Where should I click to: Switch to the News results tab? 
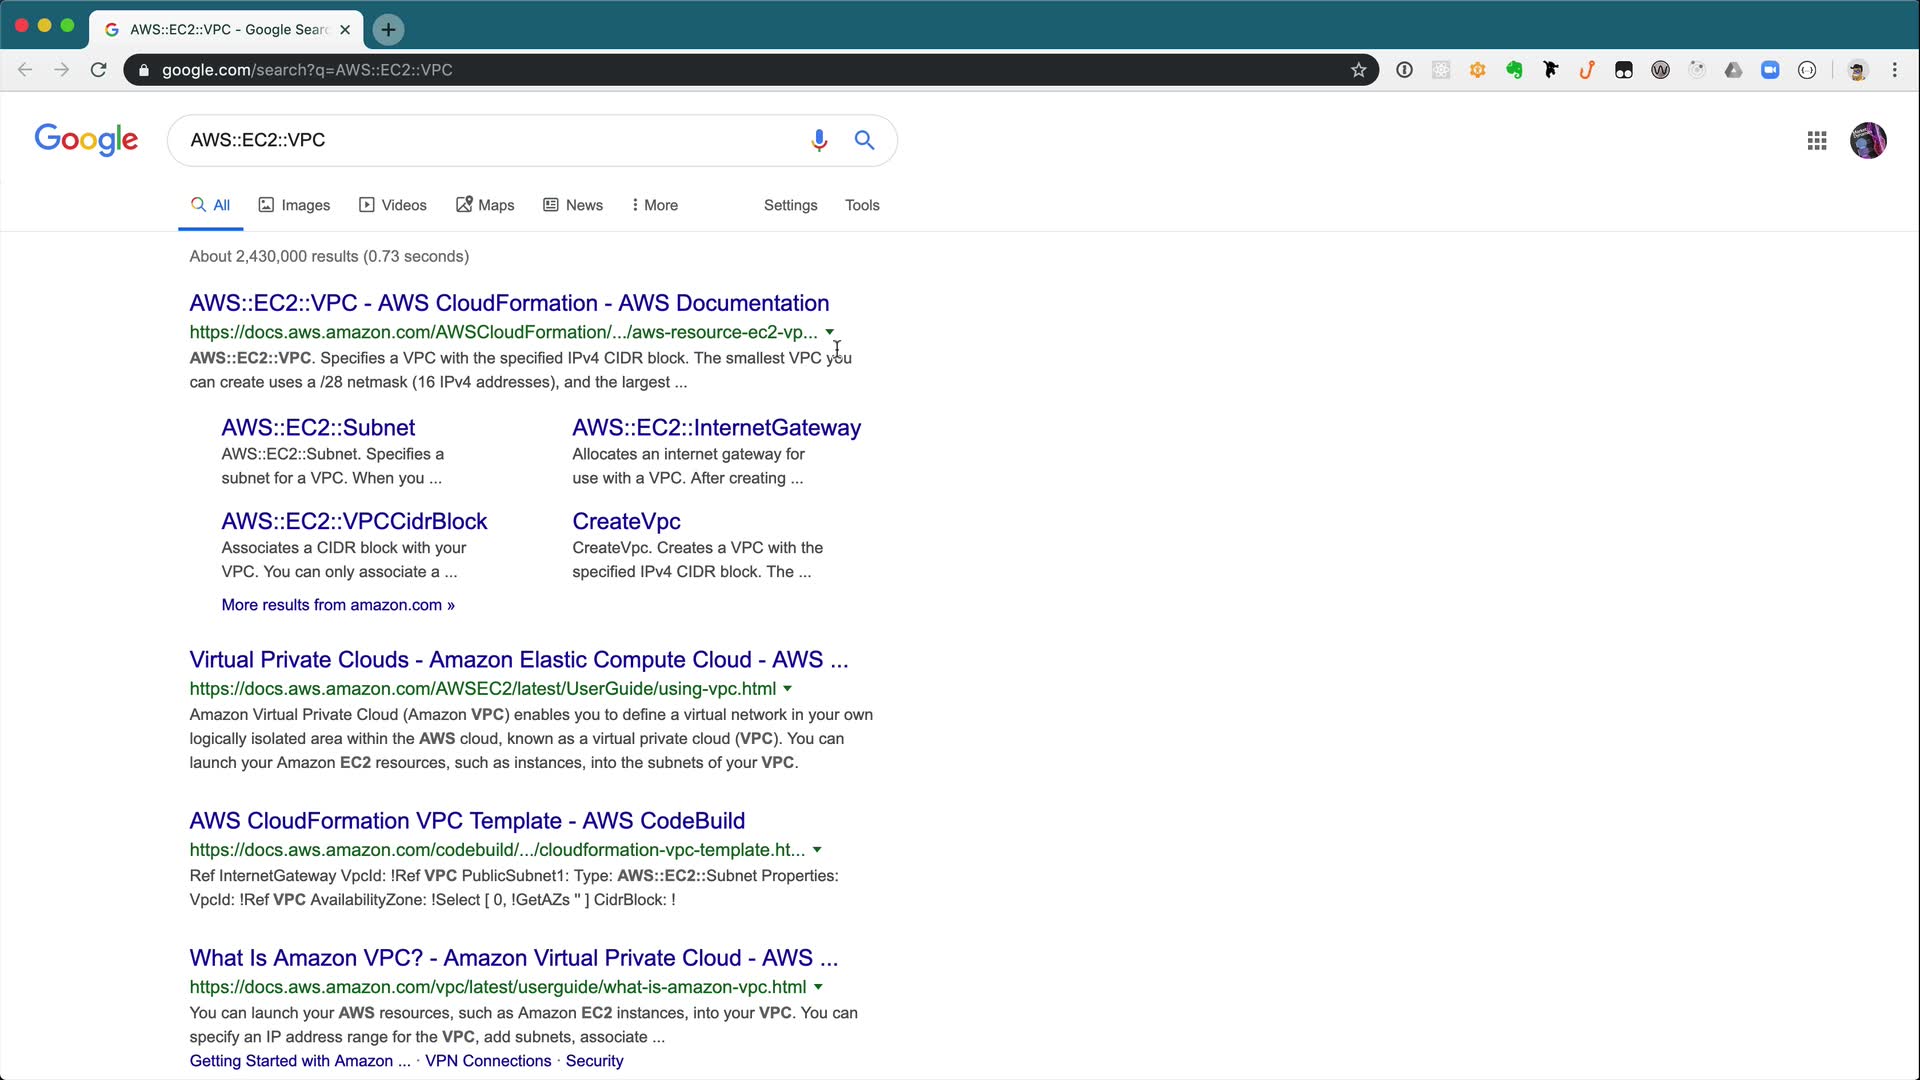tap(573, 205)
